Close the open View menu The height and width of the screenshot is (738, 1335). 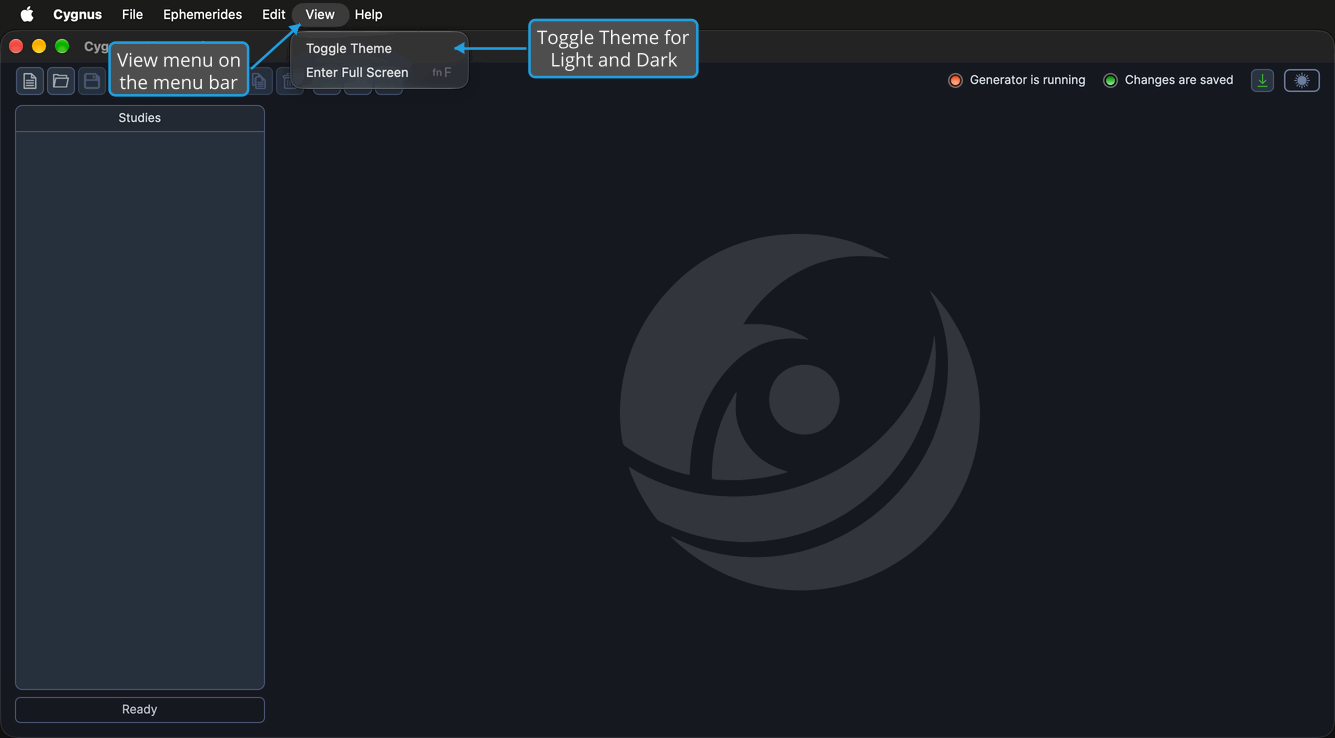click(x=320, y=14)
